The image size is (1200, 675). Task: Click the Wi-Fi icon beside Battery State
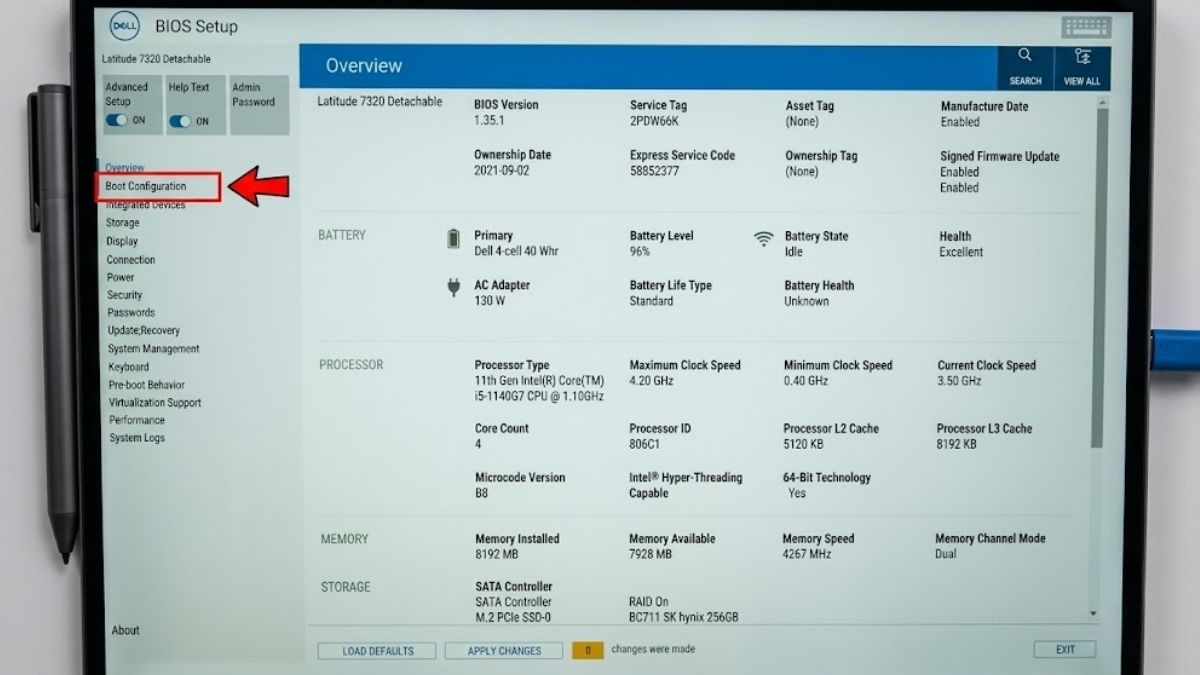[764, 238]
